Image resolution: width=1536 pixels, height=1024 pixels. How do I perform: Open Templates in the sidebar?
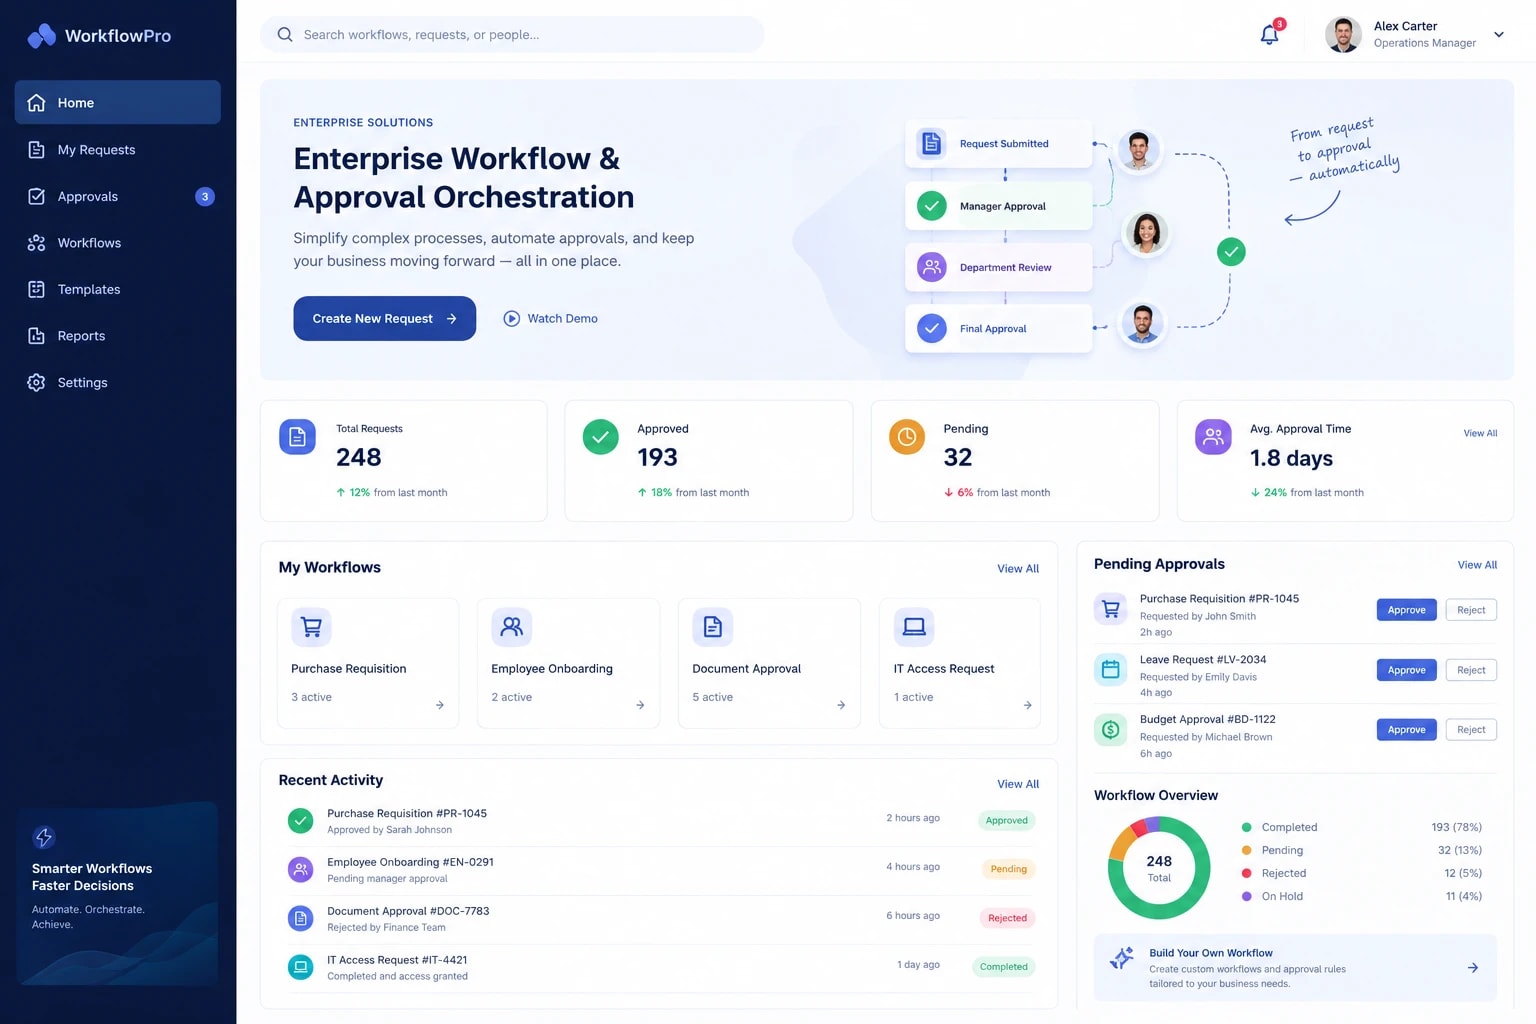pos(118,290)
